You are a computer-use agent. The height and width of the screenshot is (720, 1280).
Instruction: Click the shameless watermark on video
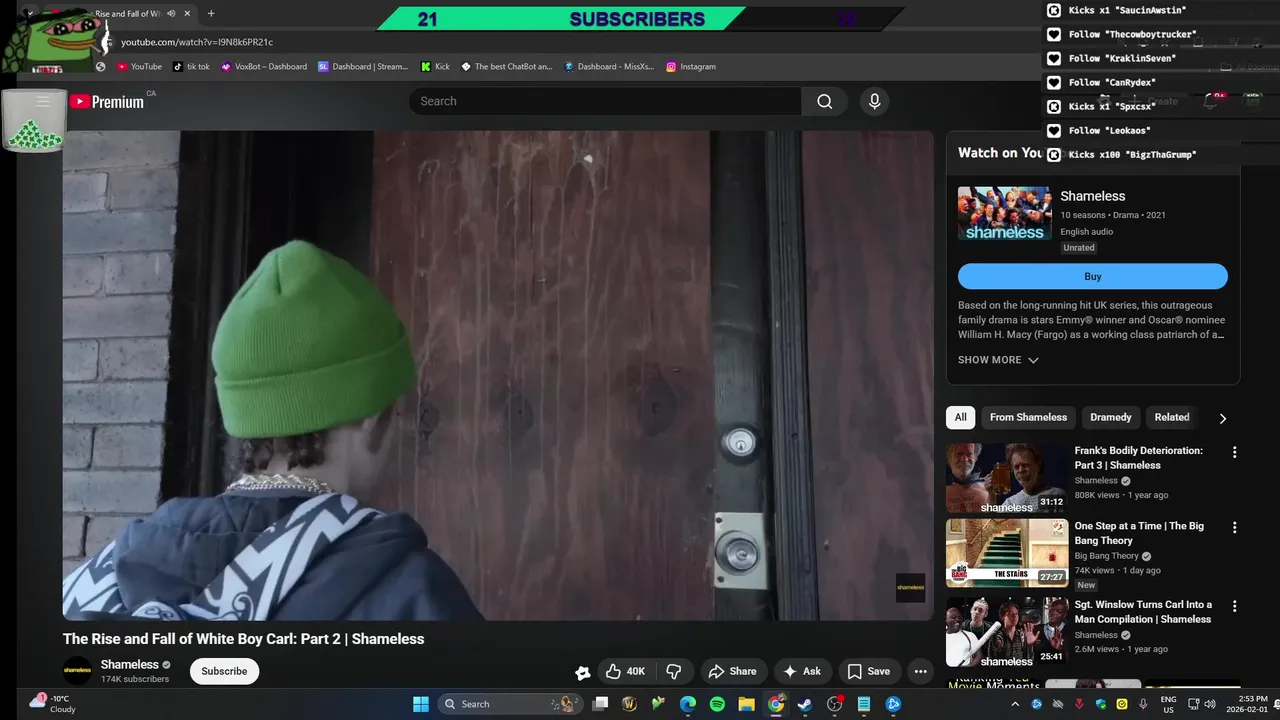[x=910, y=587]
